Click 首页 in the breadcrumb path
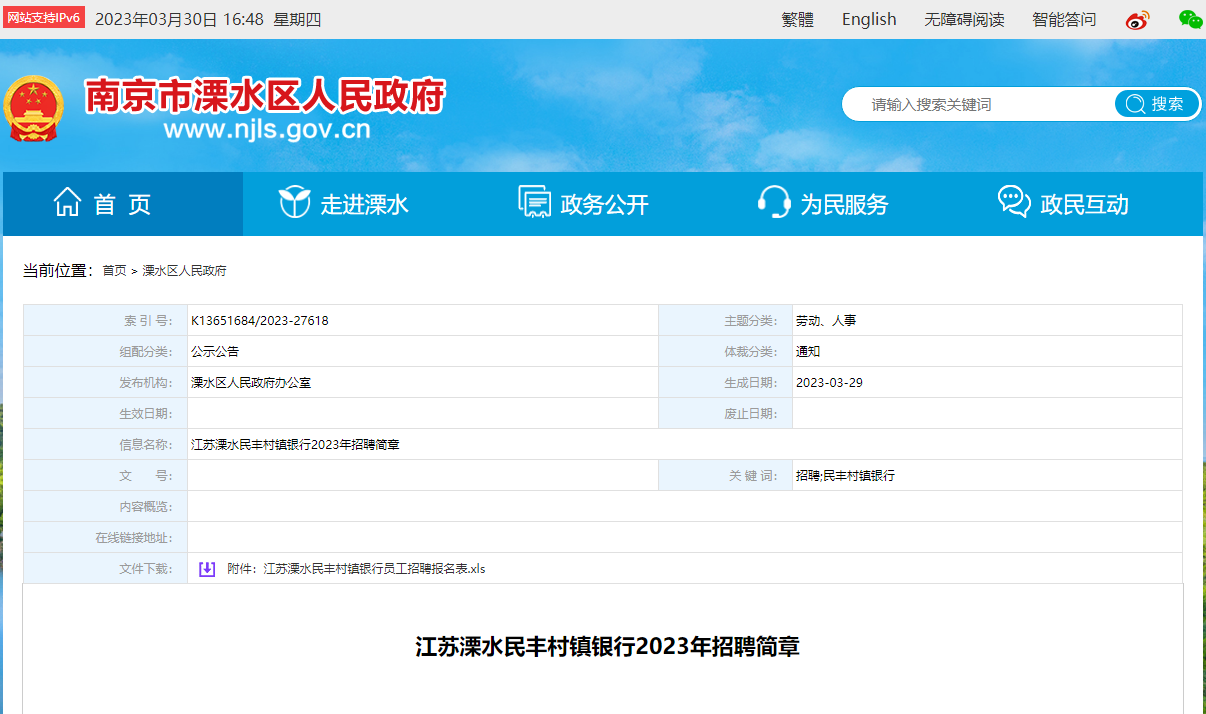Viewport: 1206px width, 714px height. click(114, 271)
